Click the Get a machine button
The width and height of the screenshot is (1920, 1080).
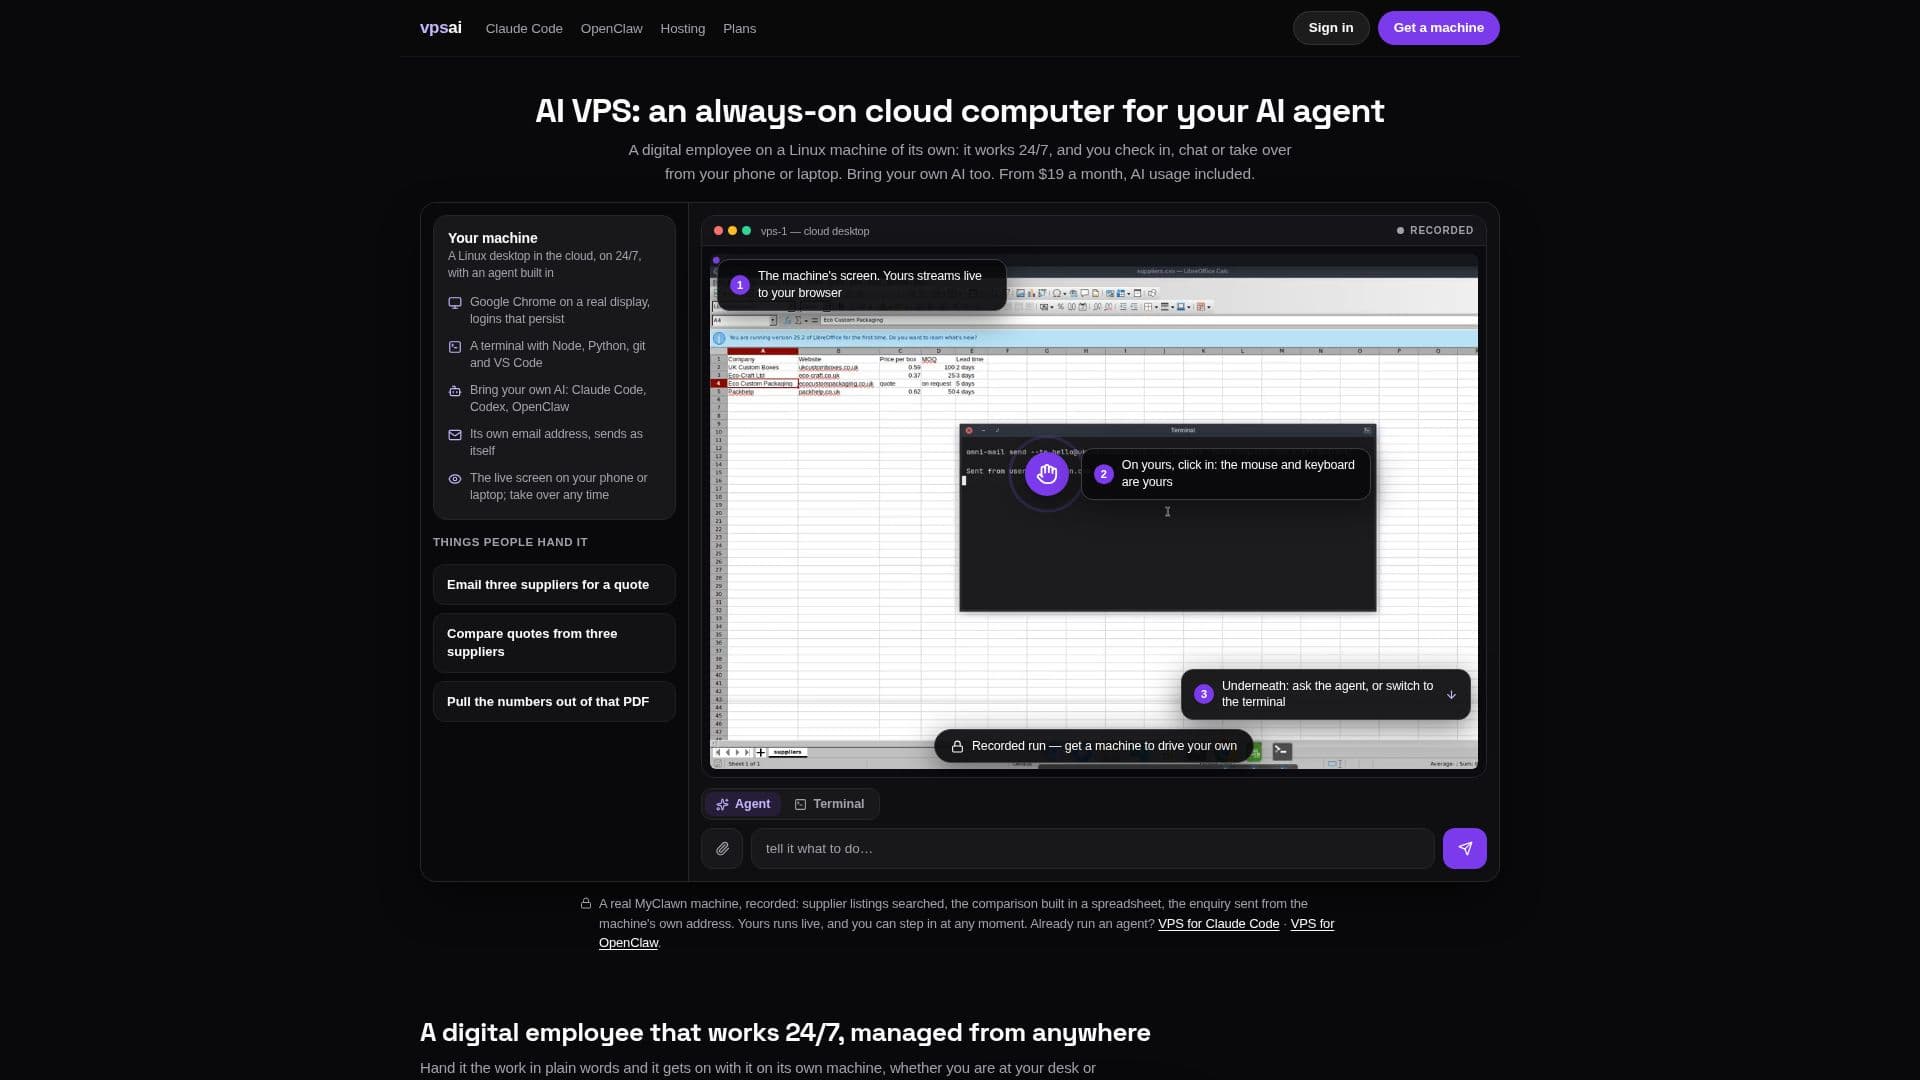tap(1438, 28)
